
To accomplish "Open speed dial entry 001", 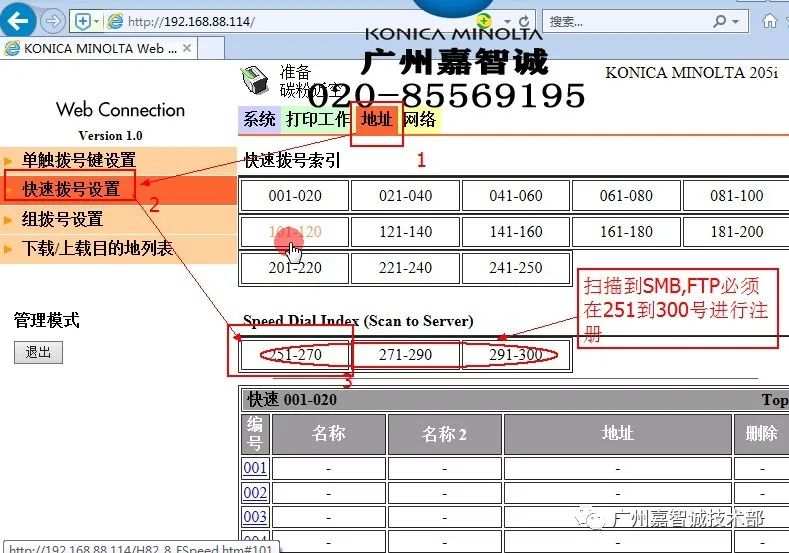I will point(255,468).
